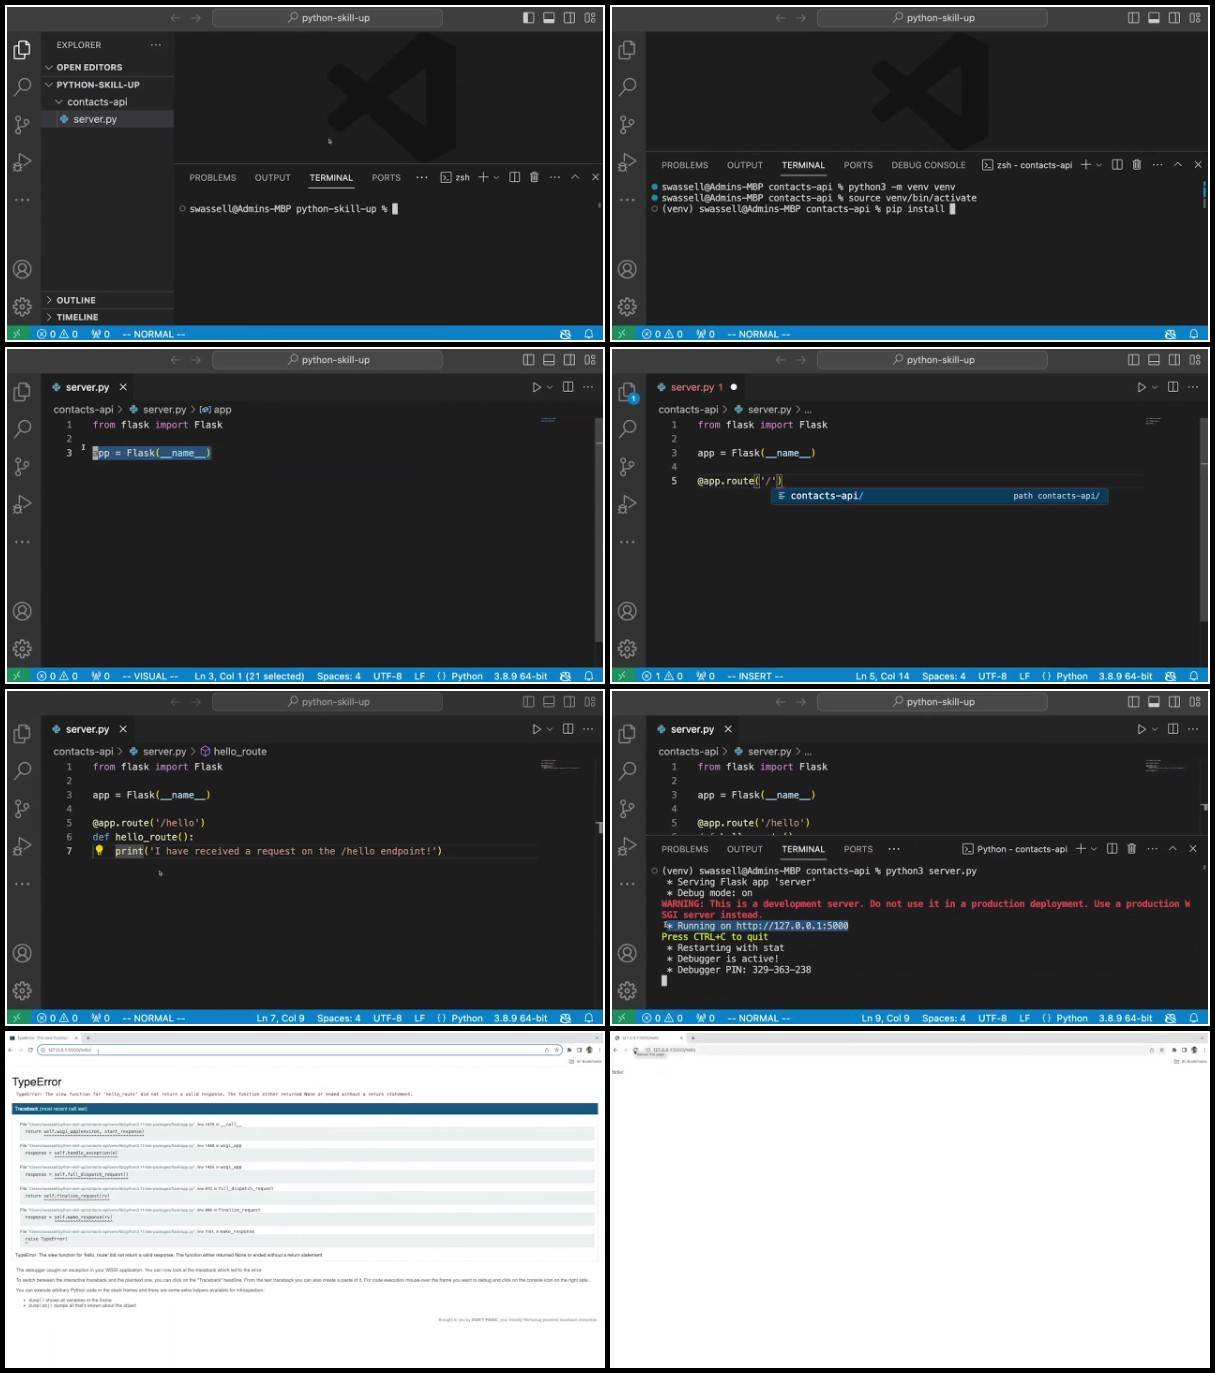Toggle bottom panel in the Flask server window
This screenshot has width=1215, height=1373.
tap(1154, 702)
